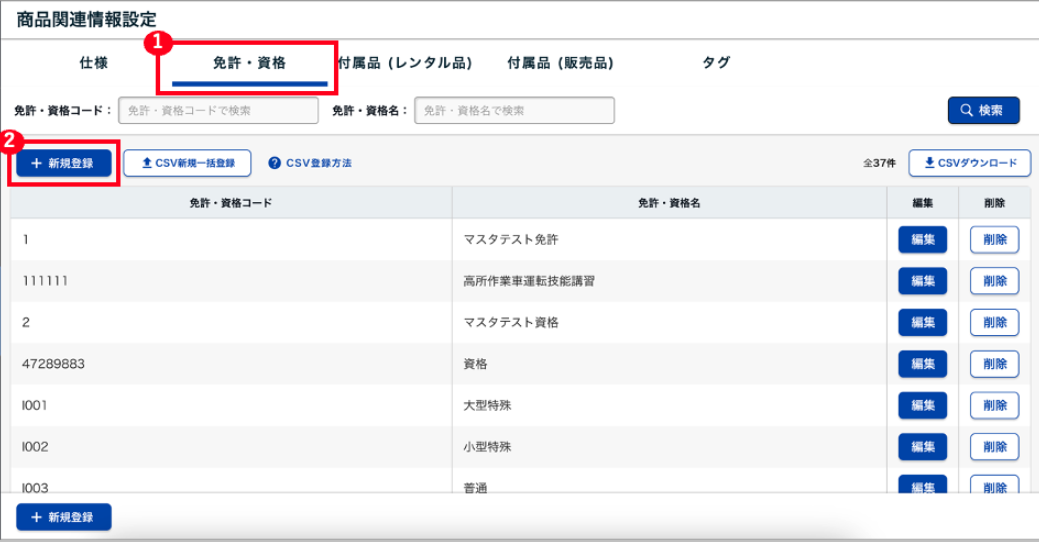The image size is (1039, 542).
Task: Click the 免許・資格コード column header
Action: pos(231,203)
